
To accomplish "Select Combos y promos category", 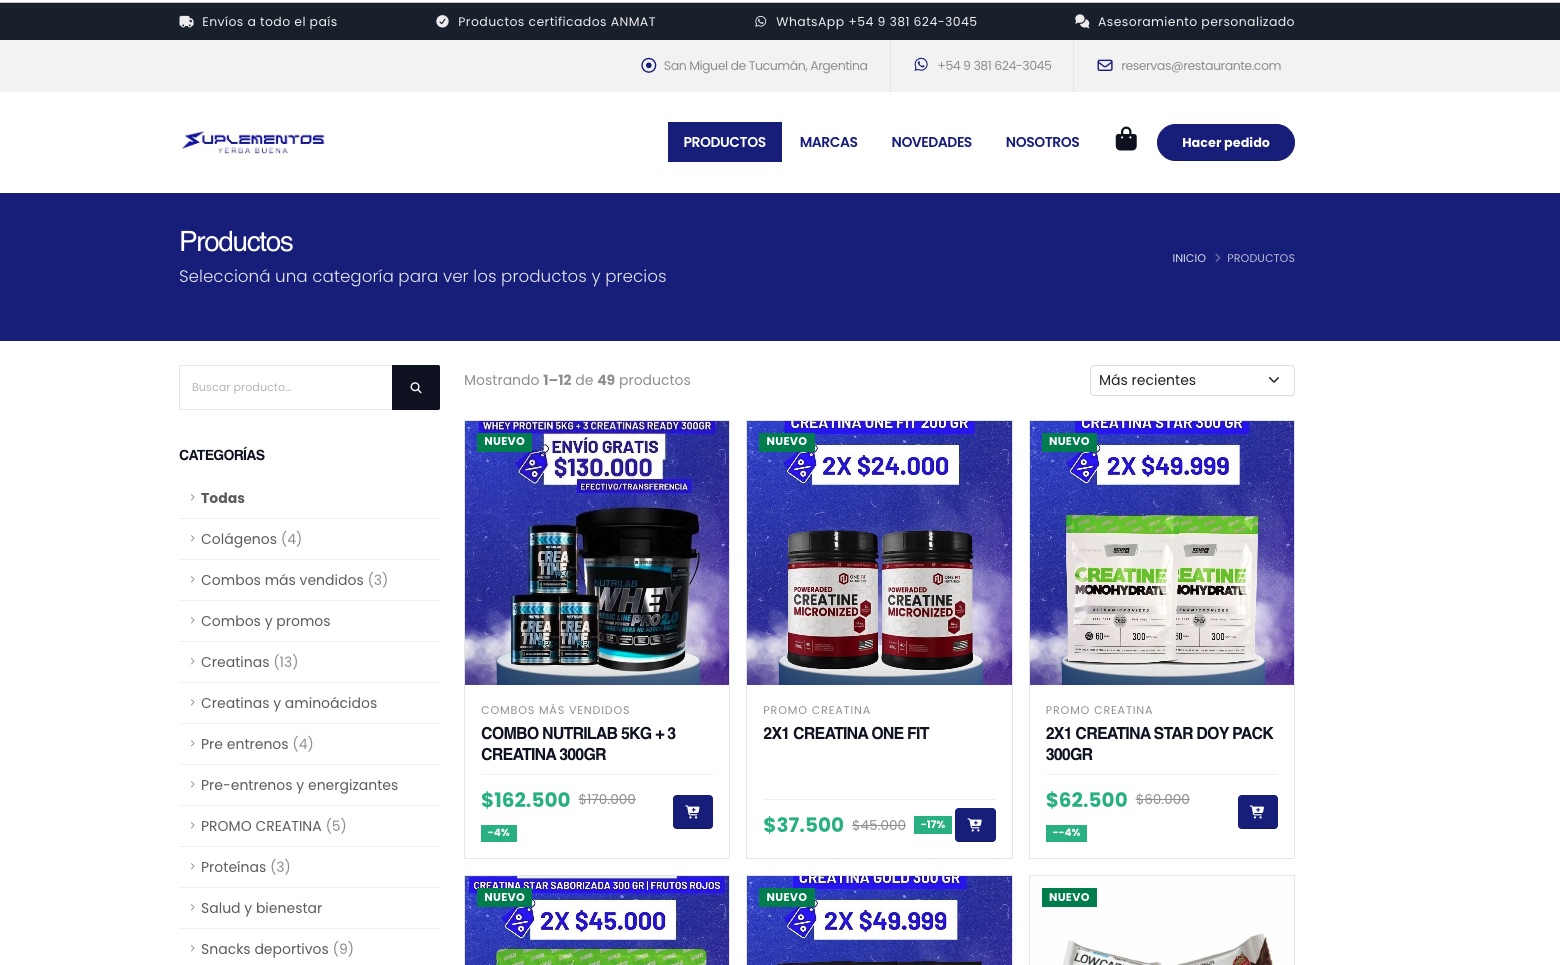I will click(x=266, y=621).
